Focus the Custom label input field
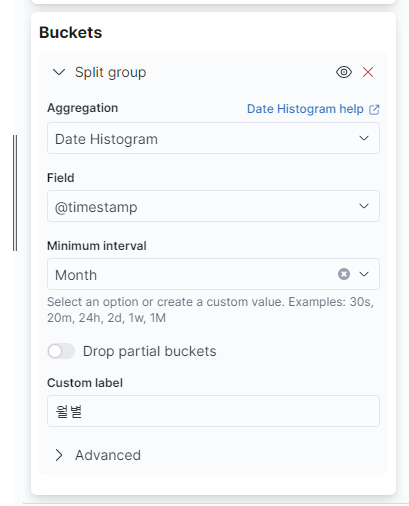 point(213,411)
